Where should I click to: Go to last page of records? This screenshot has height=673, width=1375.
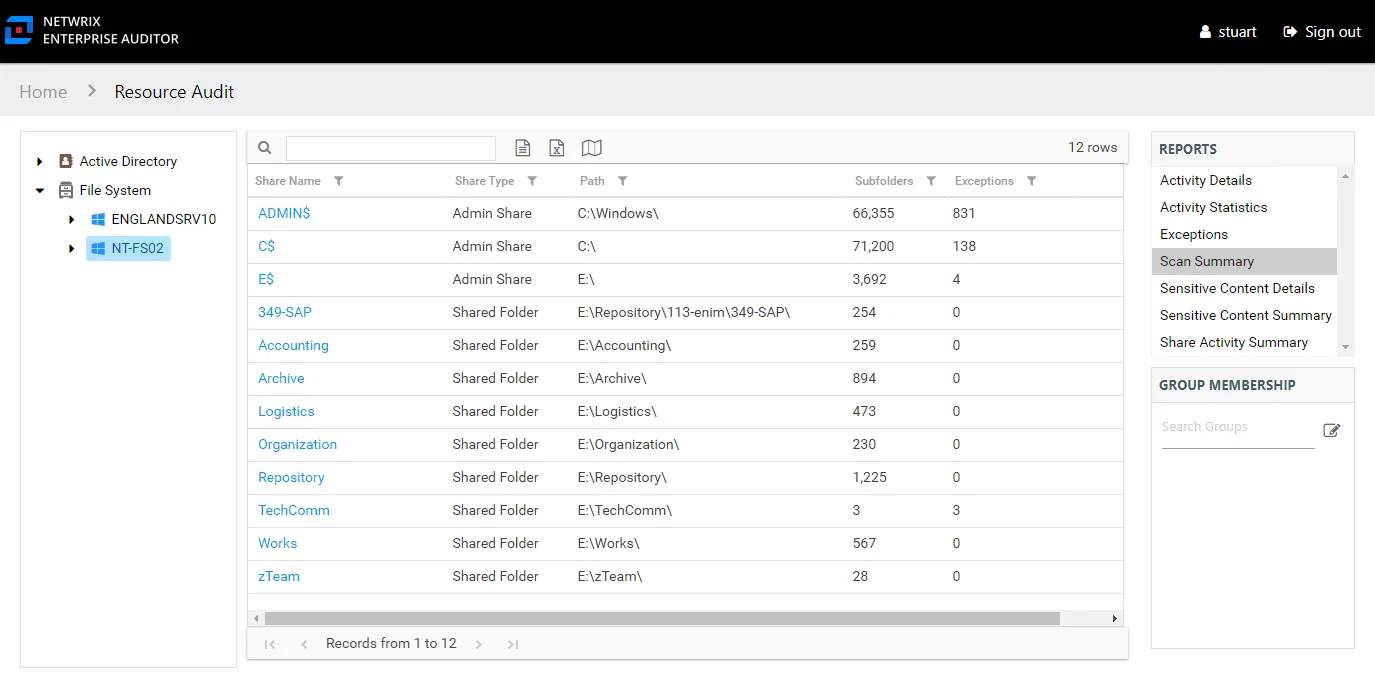pos(513,644)
